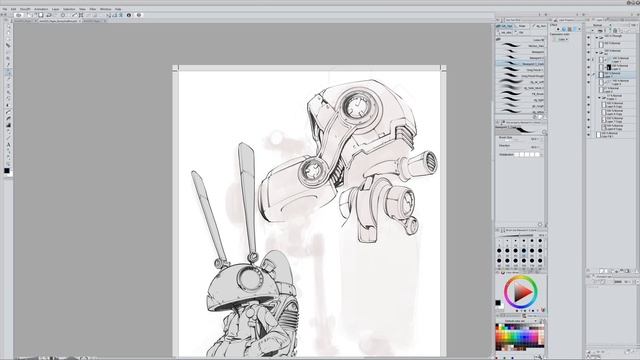Click the black foreground color box beside color wheel

[498, 303]
